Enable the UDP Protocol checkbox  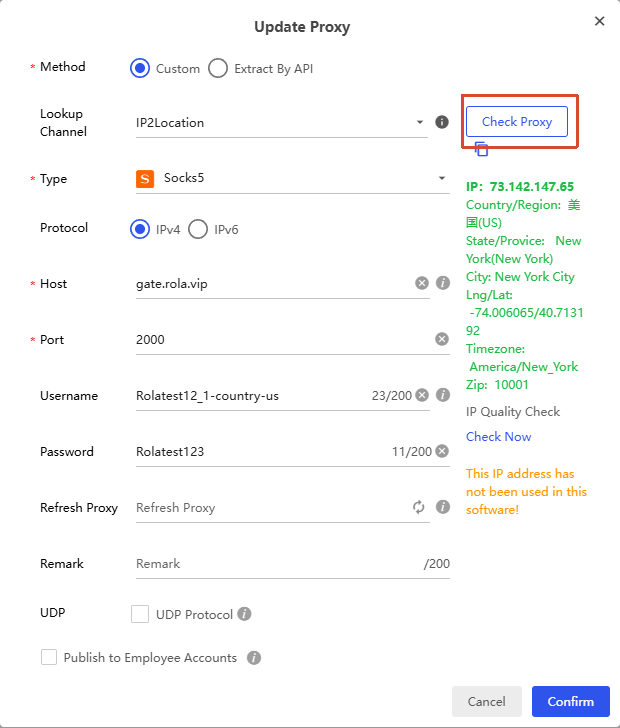[140, 614]
